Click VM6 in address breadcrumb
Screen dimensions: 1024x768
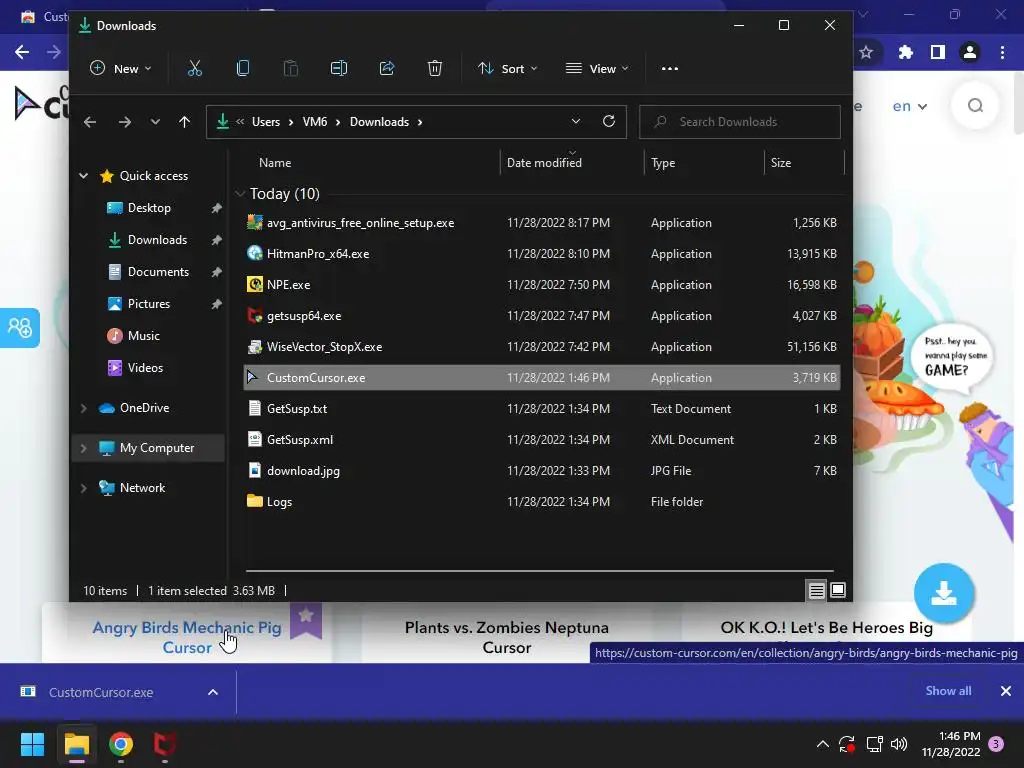(x=315, y=122)
